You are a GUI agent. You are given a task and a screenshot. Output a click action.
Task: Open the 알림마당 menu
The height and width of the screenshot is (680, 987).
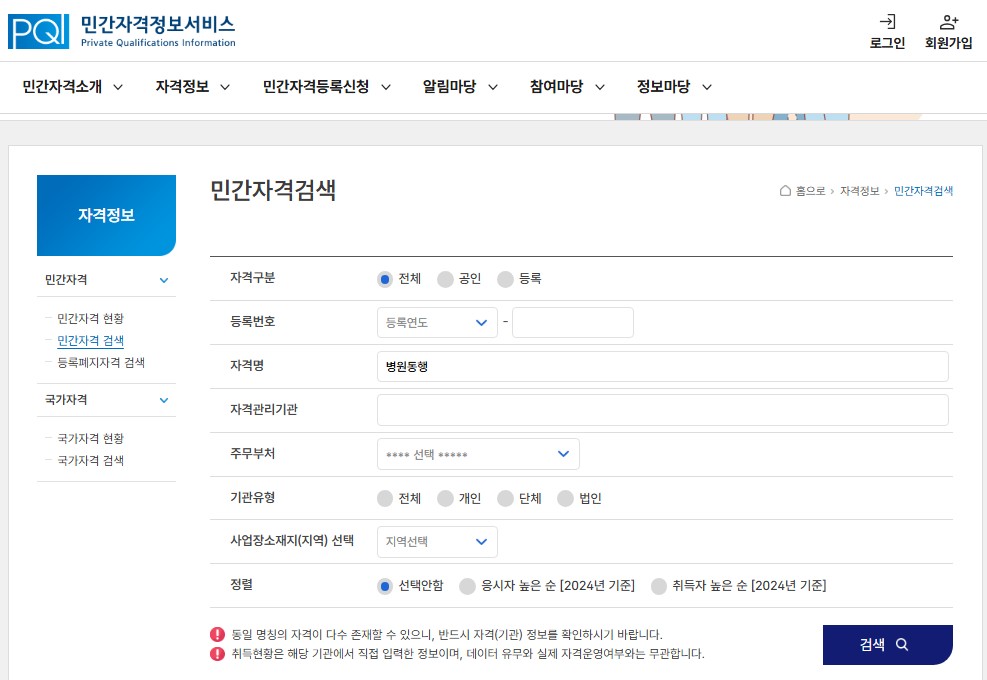451,87
